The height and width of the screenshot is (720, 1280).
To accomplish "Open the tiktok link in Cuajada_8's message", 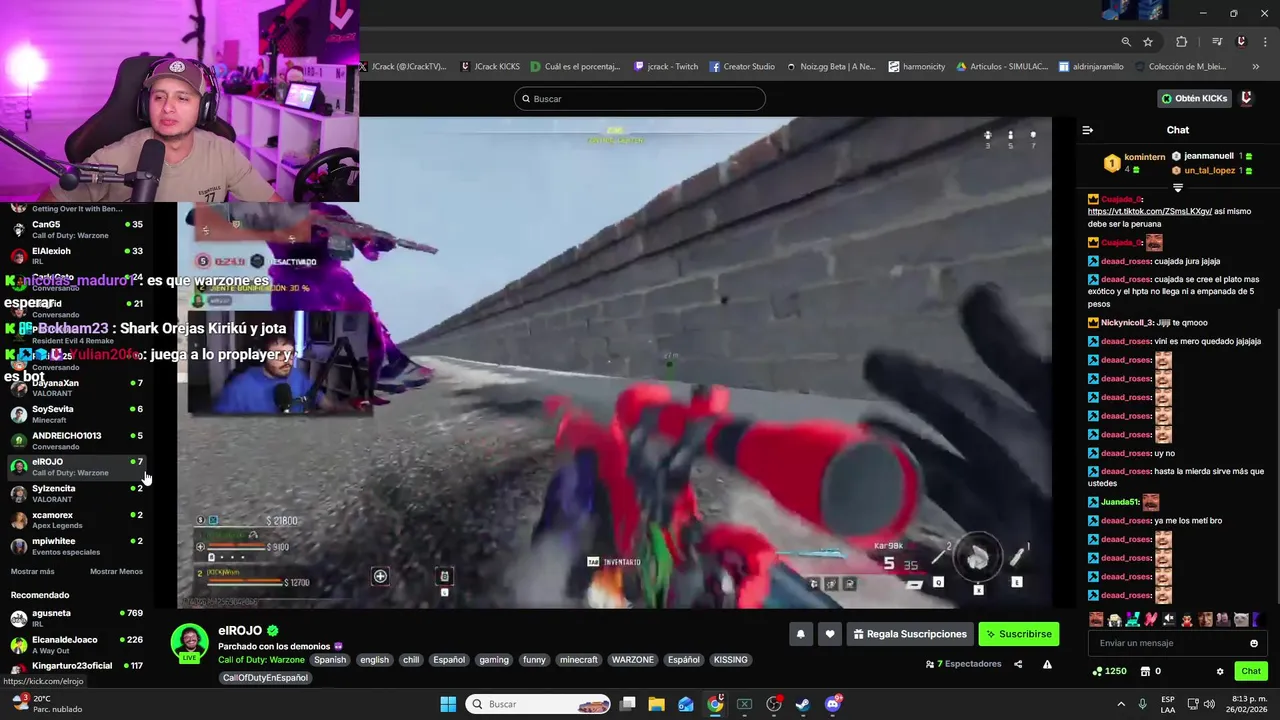I will (x=1149, y=211).
